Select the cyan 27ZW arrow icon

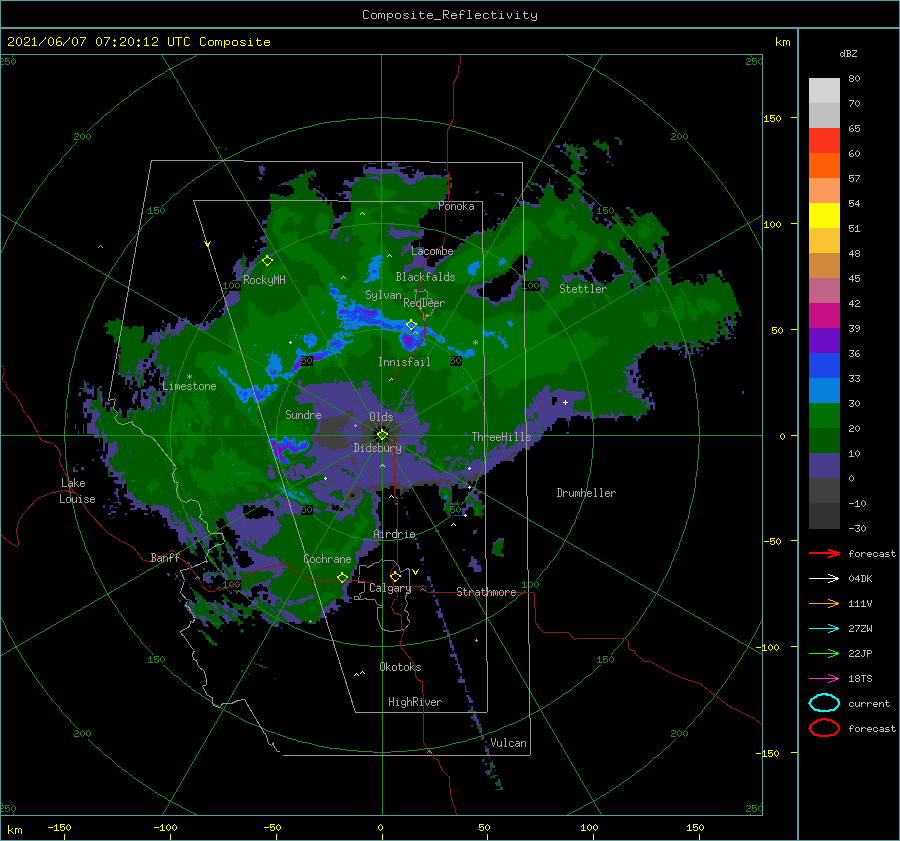pos(824,629)
